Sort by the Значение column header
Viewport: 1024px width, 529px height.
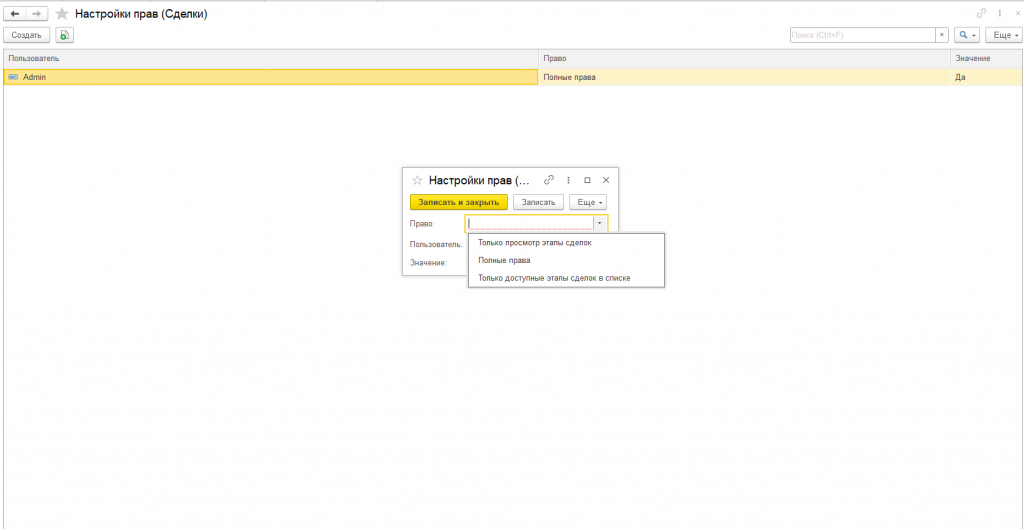986,59
